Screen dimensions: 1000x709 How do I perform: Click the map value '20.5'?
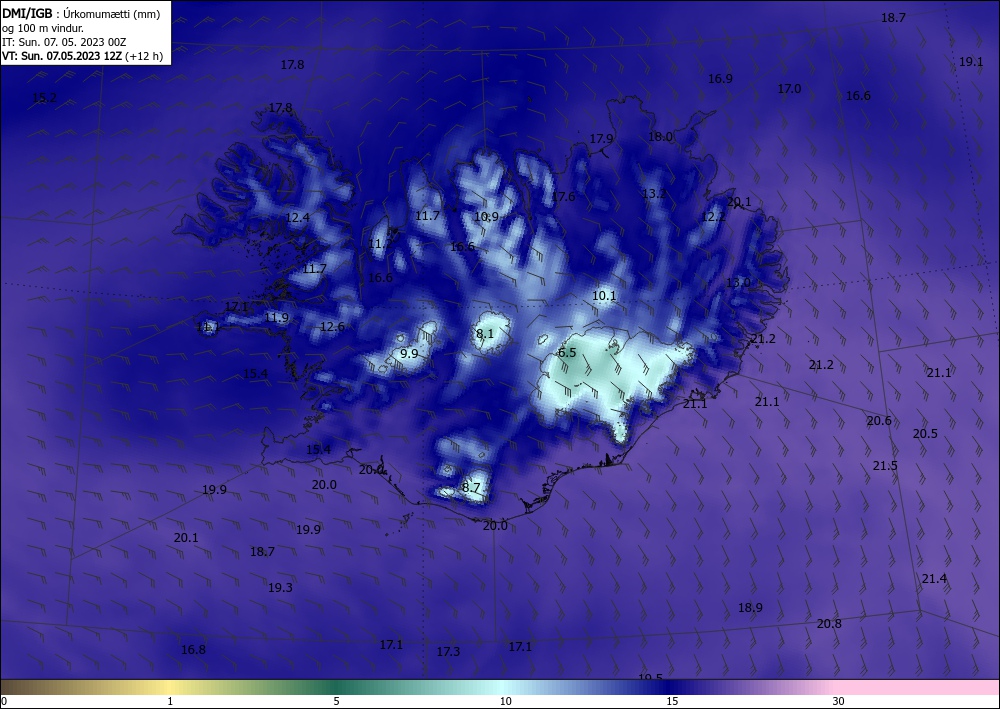925,434
